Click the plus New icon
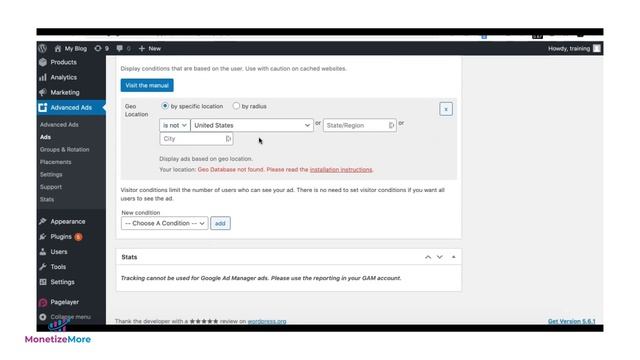 142,48
